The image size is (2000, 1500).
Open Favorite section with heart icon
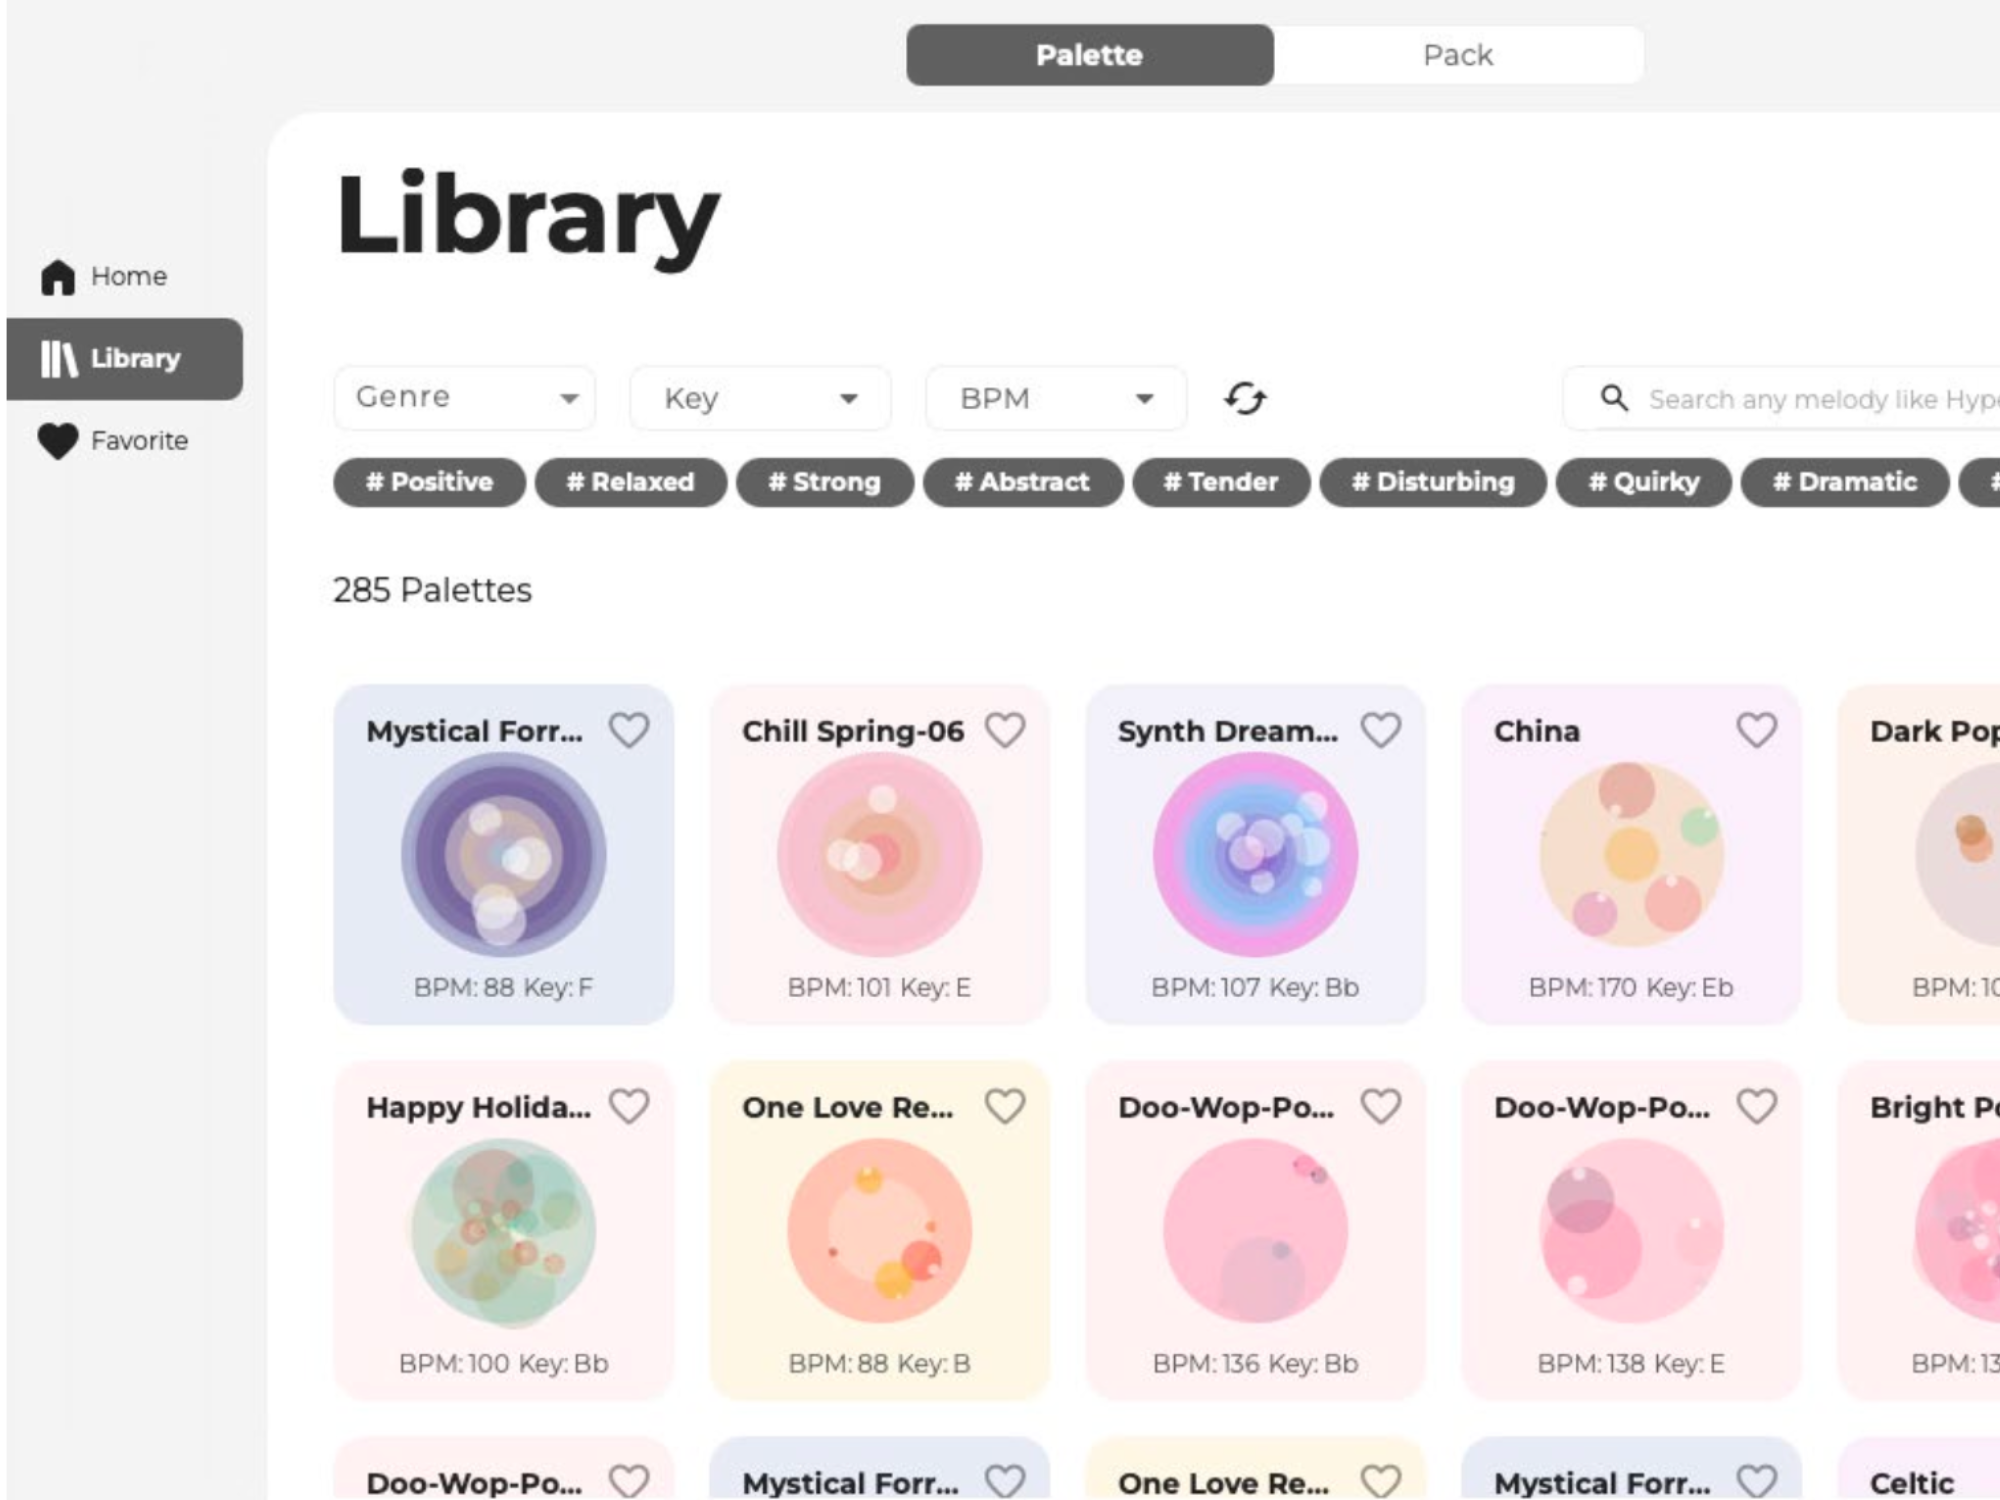click(x=58, y=441)
